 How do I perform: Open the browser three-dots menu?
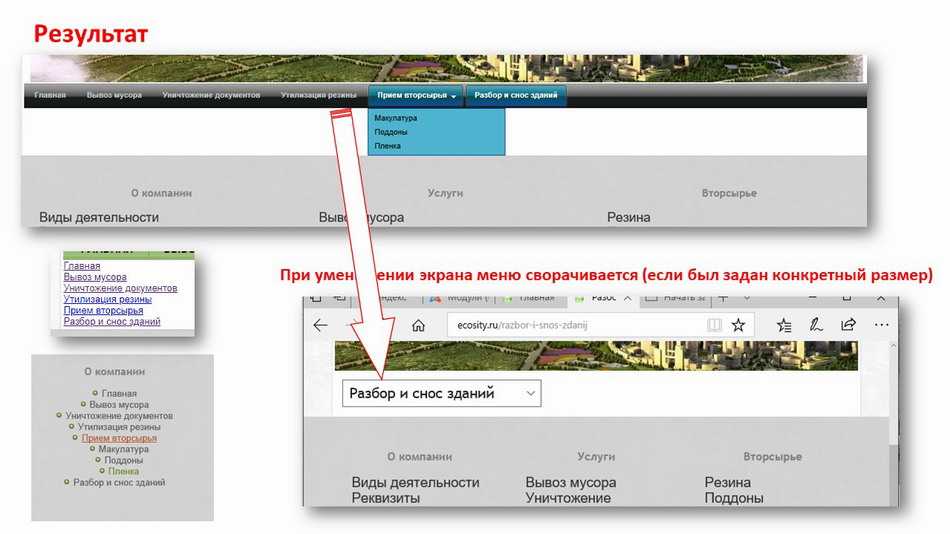click(881, 325)
